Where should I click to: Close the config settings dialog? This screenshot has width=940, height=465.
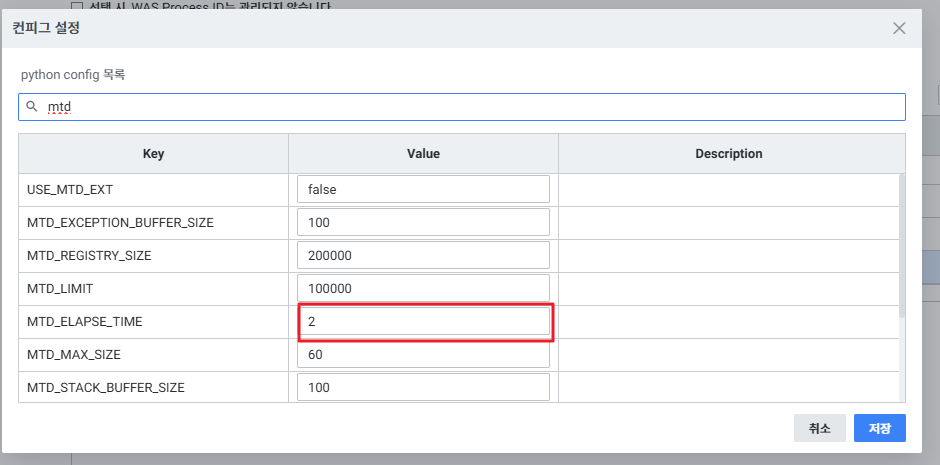898,28
